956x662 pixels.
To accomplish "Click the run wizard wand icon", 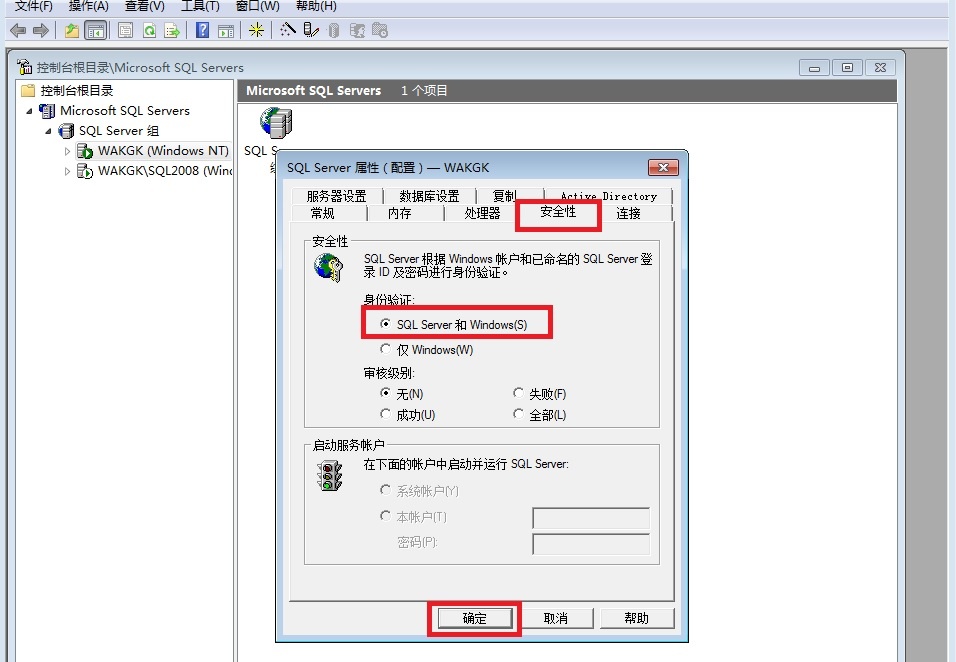I will point(288,30).
